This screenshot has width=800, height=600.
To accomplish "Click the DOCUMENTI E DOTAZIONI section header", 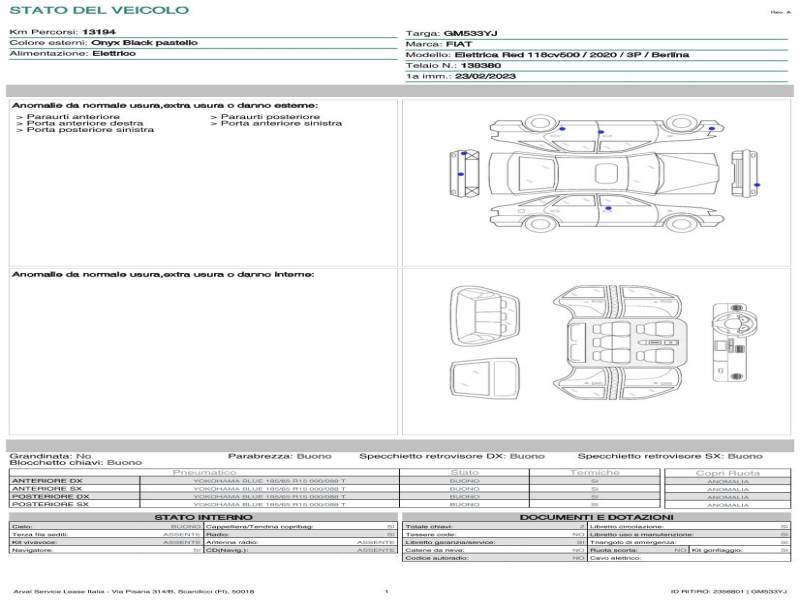I will click(596, 517).
